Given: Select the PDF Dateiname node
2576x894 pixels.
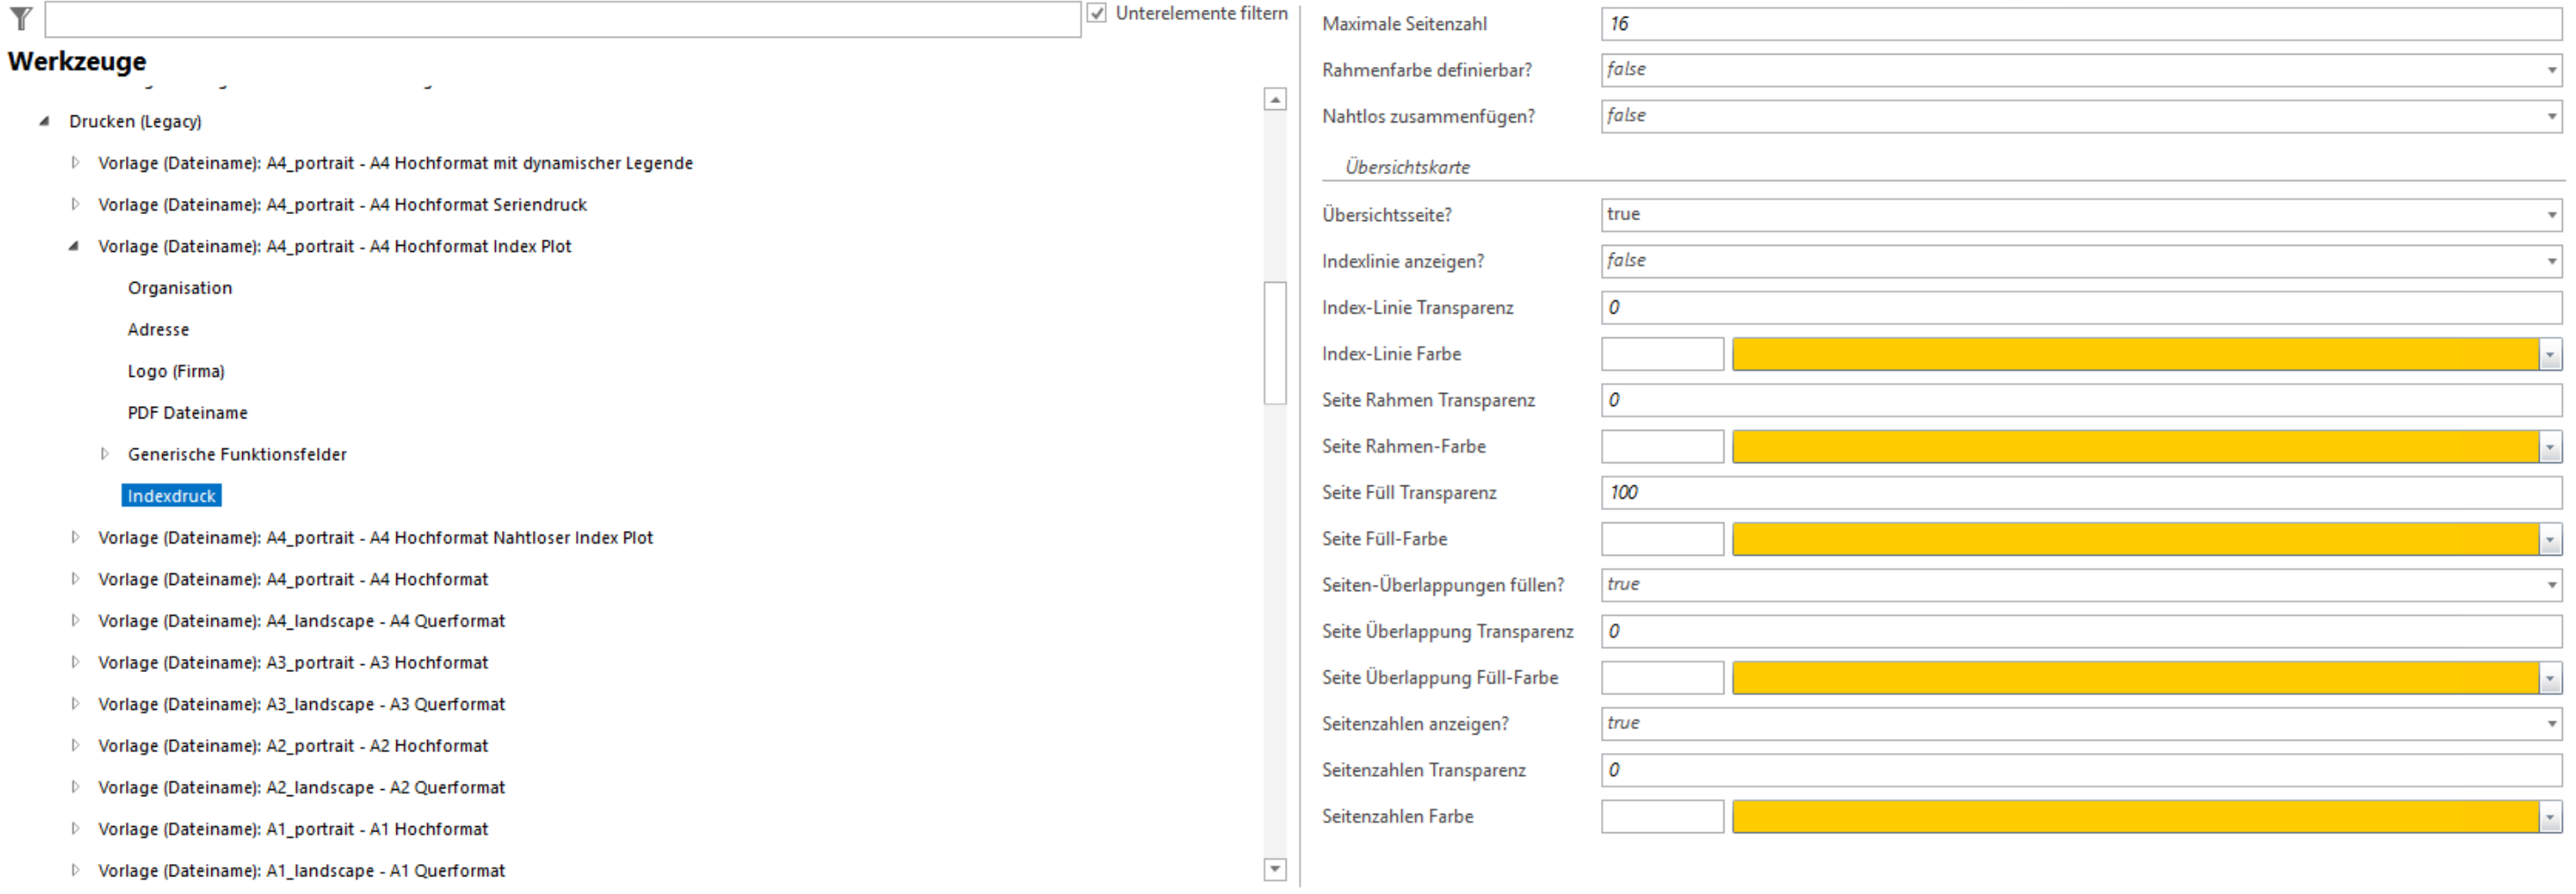Looking at the screenshot, I should (x=187, y=412).
